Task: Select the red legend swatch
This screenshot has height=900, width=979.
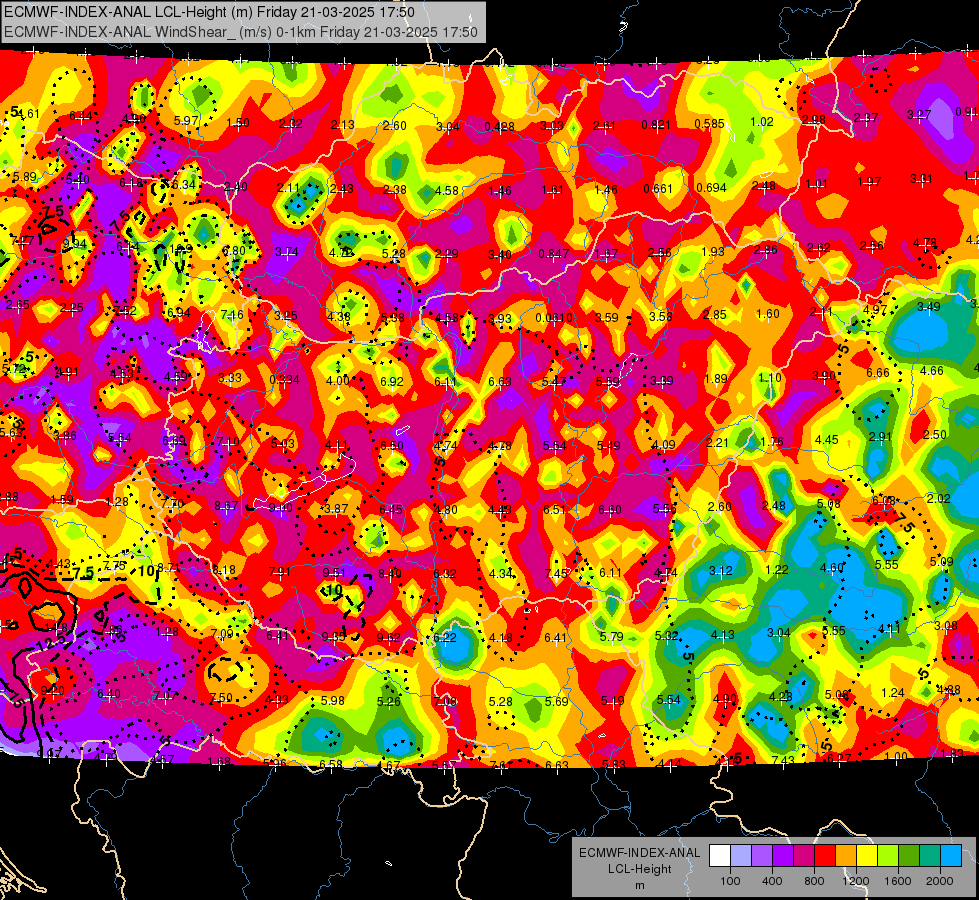Action: coord(825,856)
